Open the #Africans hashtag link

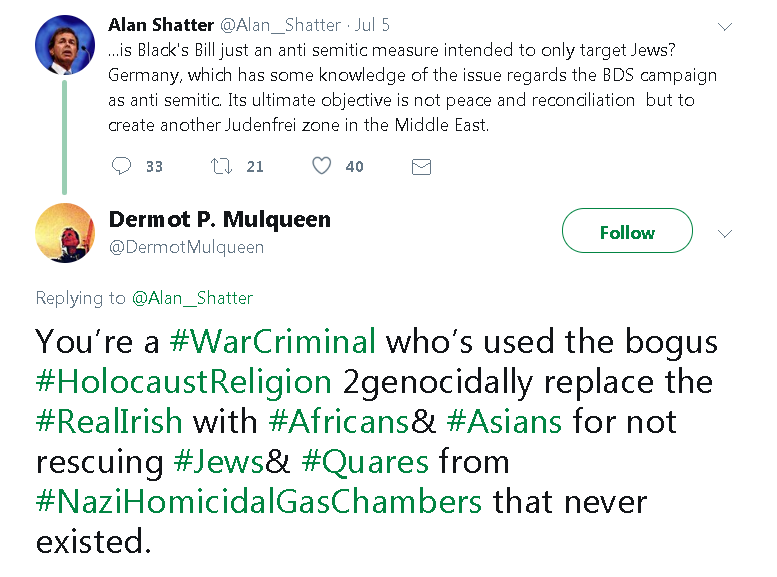point(340,422)
